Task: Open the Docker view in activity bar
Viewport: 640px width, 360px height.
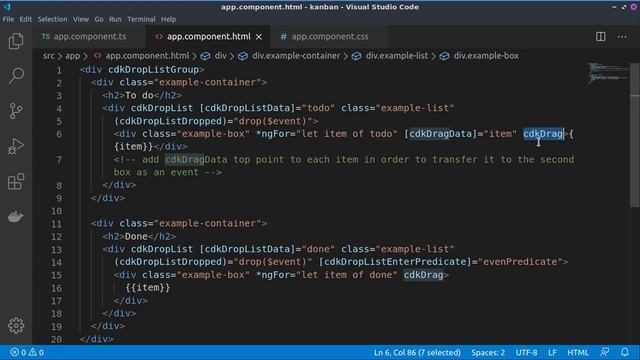Action: coord(16,216)
